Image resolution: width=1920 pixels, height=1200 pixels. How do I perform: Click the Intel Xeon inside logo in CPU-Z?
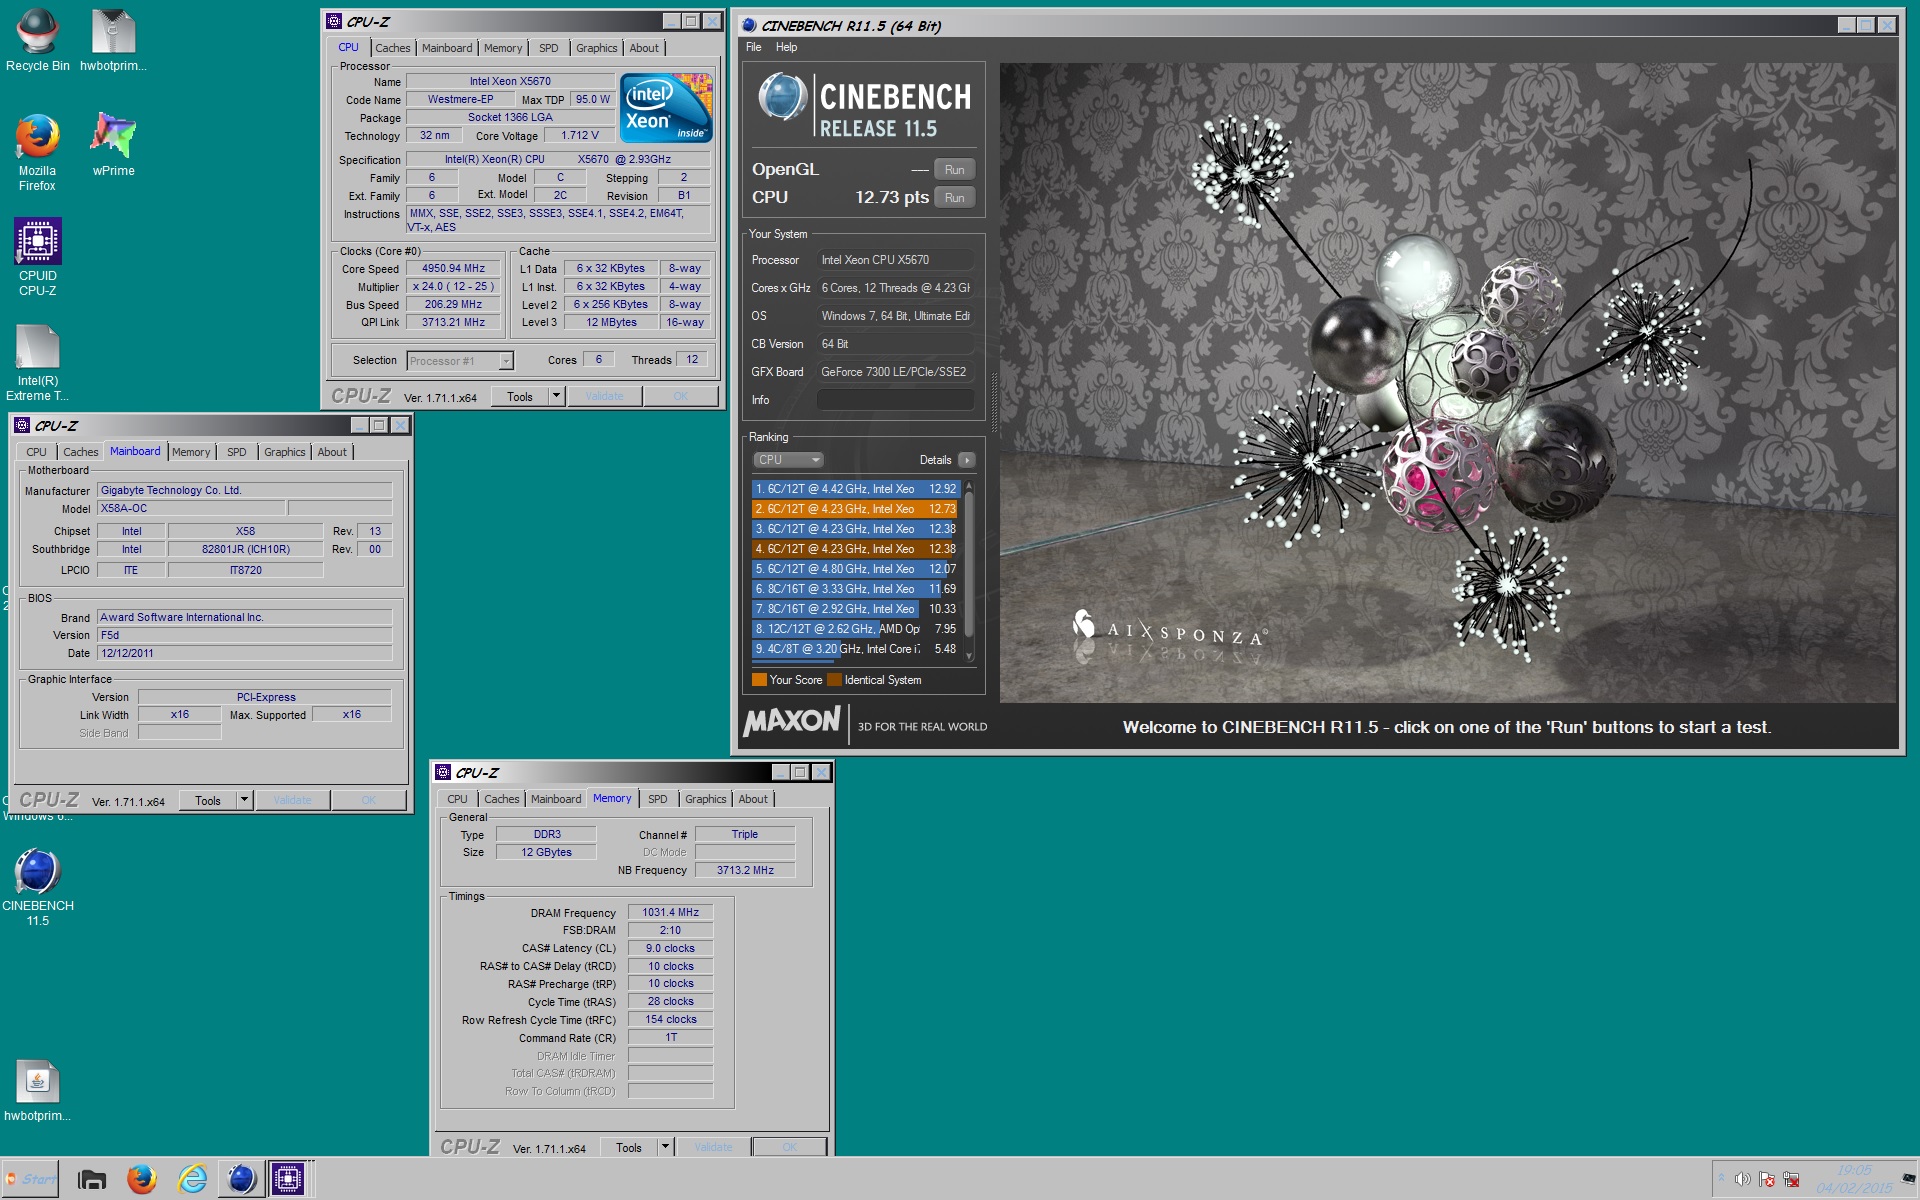[666, 107]
